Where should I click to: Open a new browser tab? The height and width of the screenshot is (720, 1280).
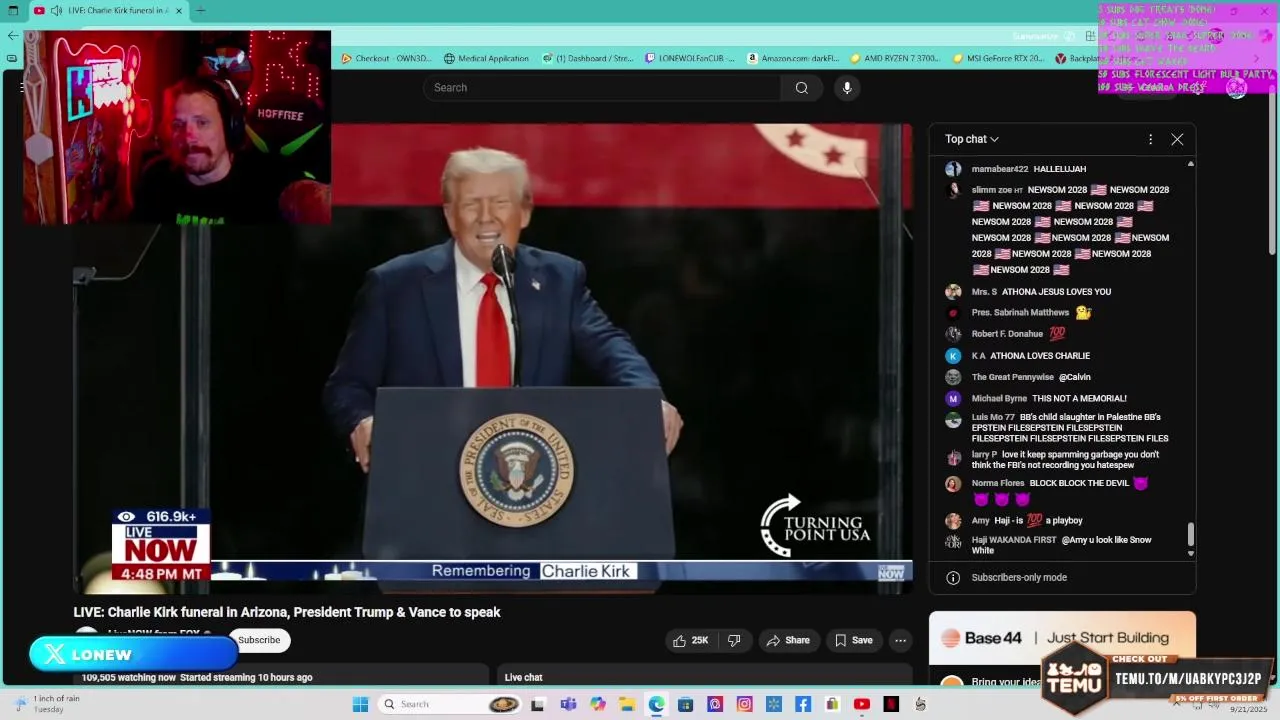pyautogui.click(x=200, y=11)
